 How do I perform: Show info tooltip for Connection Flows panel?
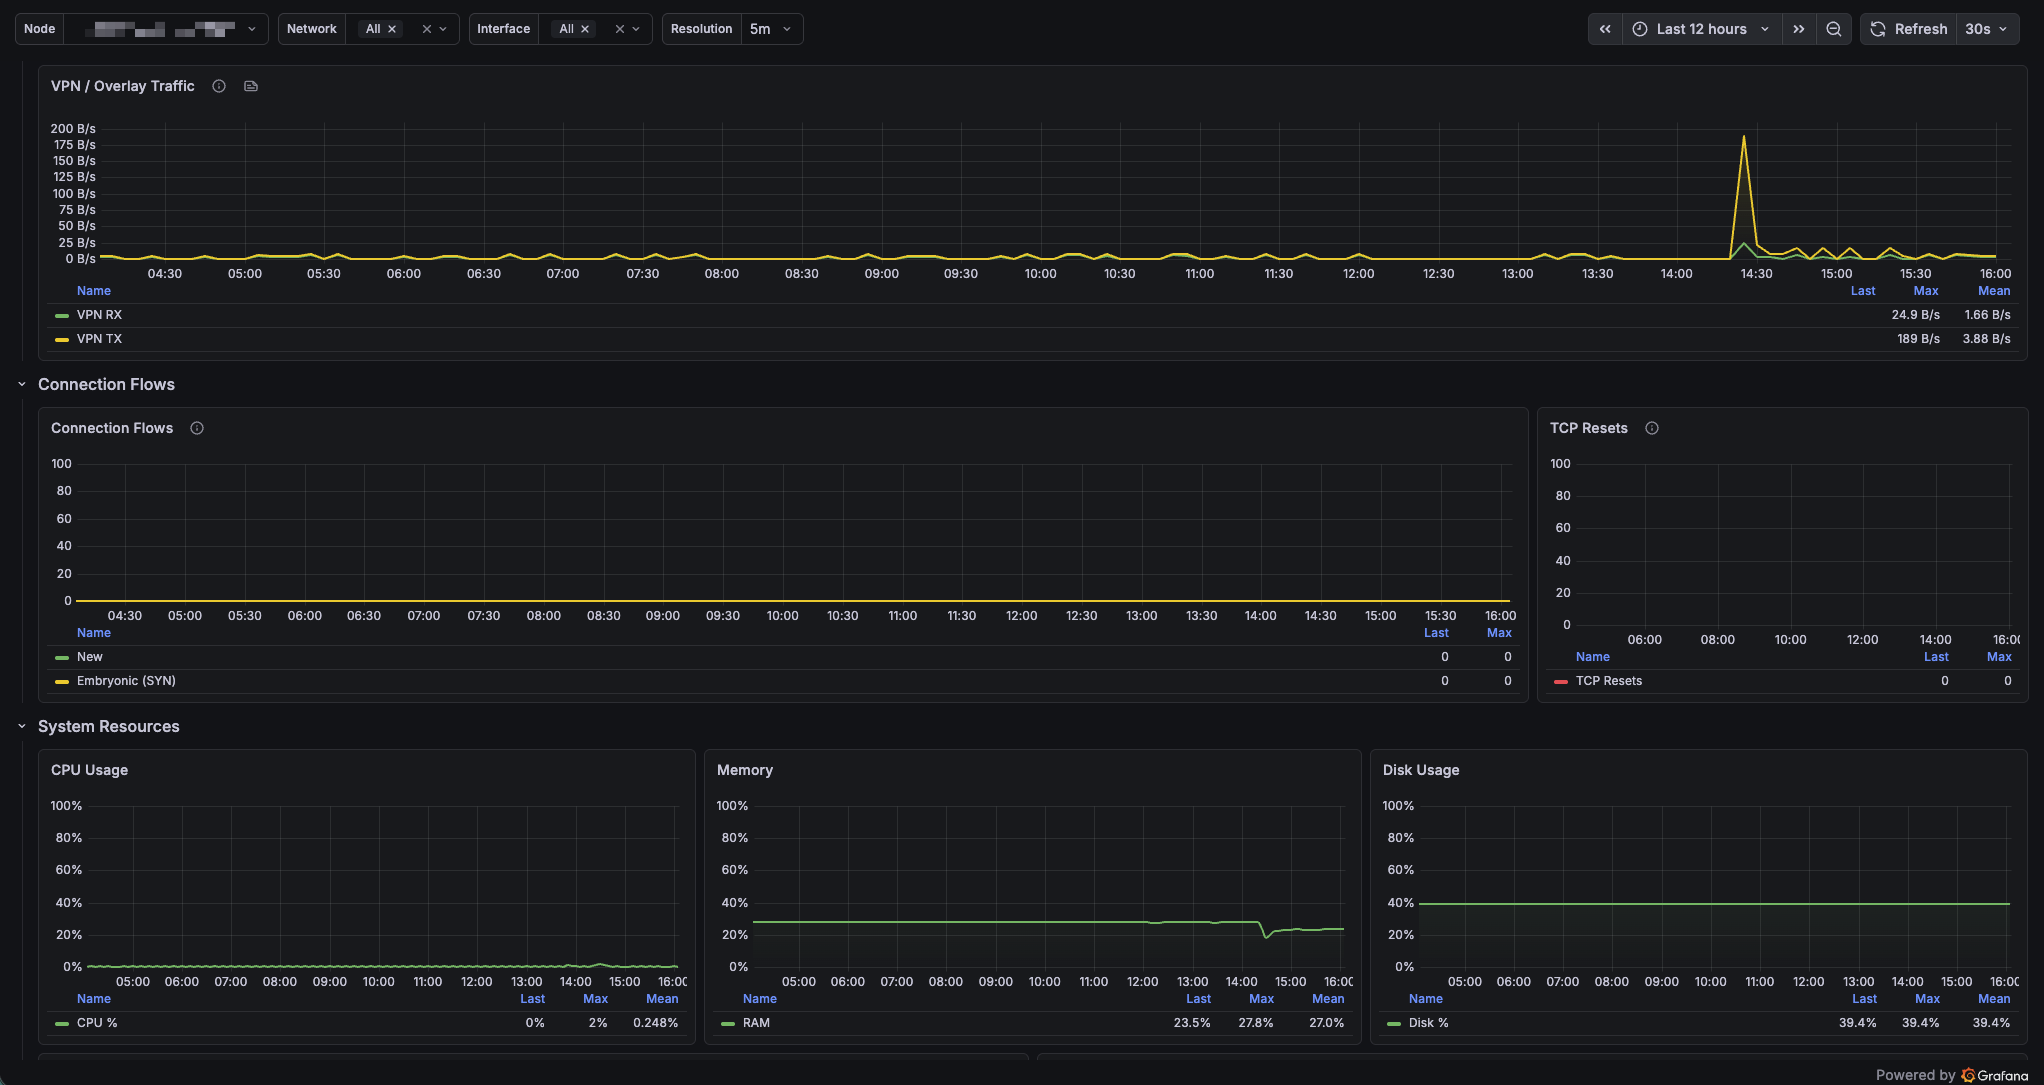(197, 428)
